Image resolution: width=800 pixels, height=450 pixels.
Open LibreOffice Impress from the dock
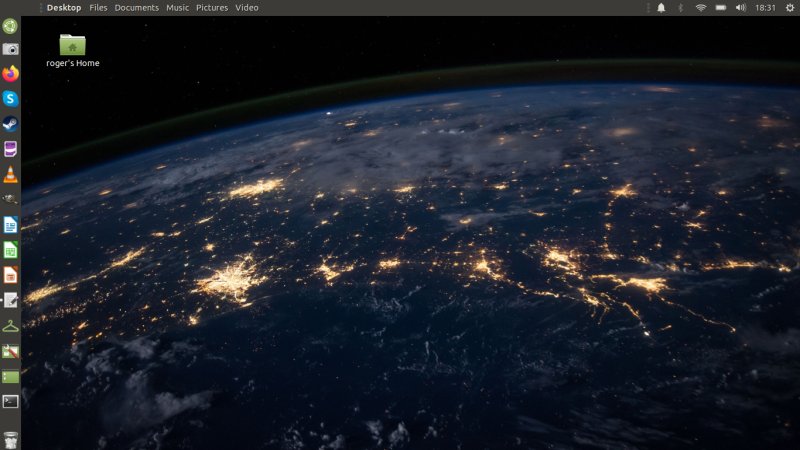coord(10,275)
